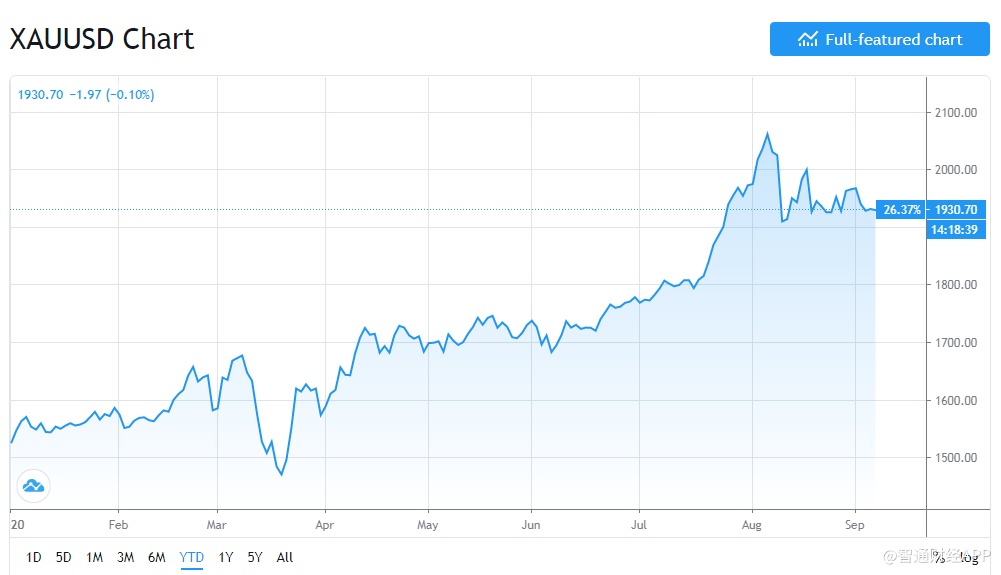The height and width of the screenshot is (575, 1001).
Task: Click the 1930.70 current price label
Action: (956, 210)
